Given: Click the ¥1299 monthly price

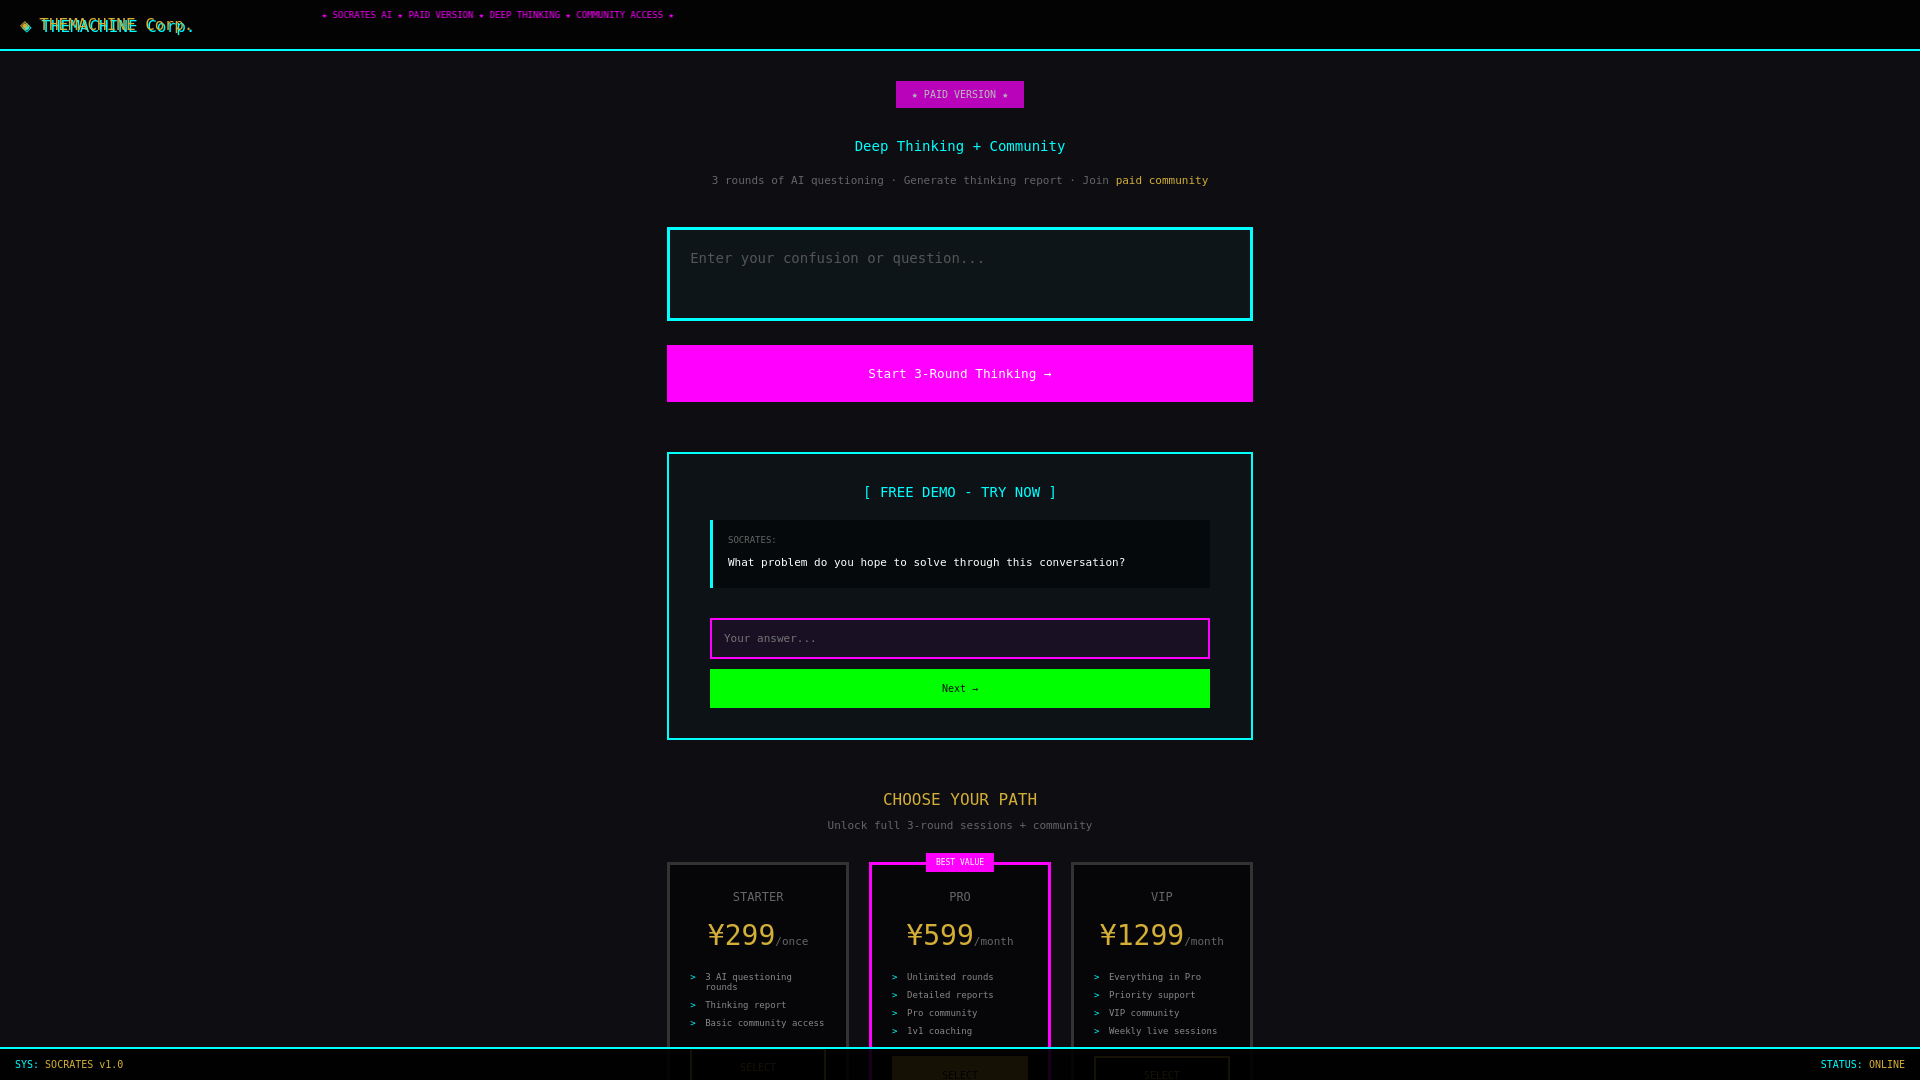Looking at the screenshot, I should coord(1162,936).
